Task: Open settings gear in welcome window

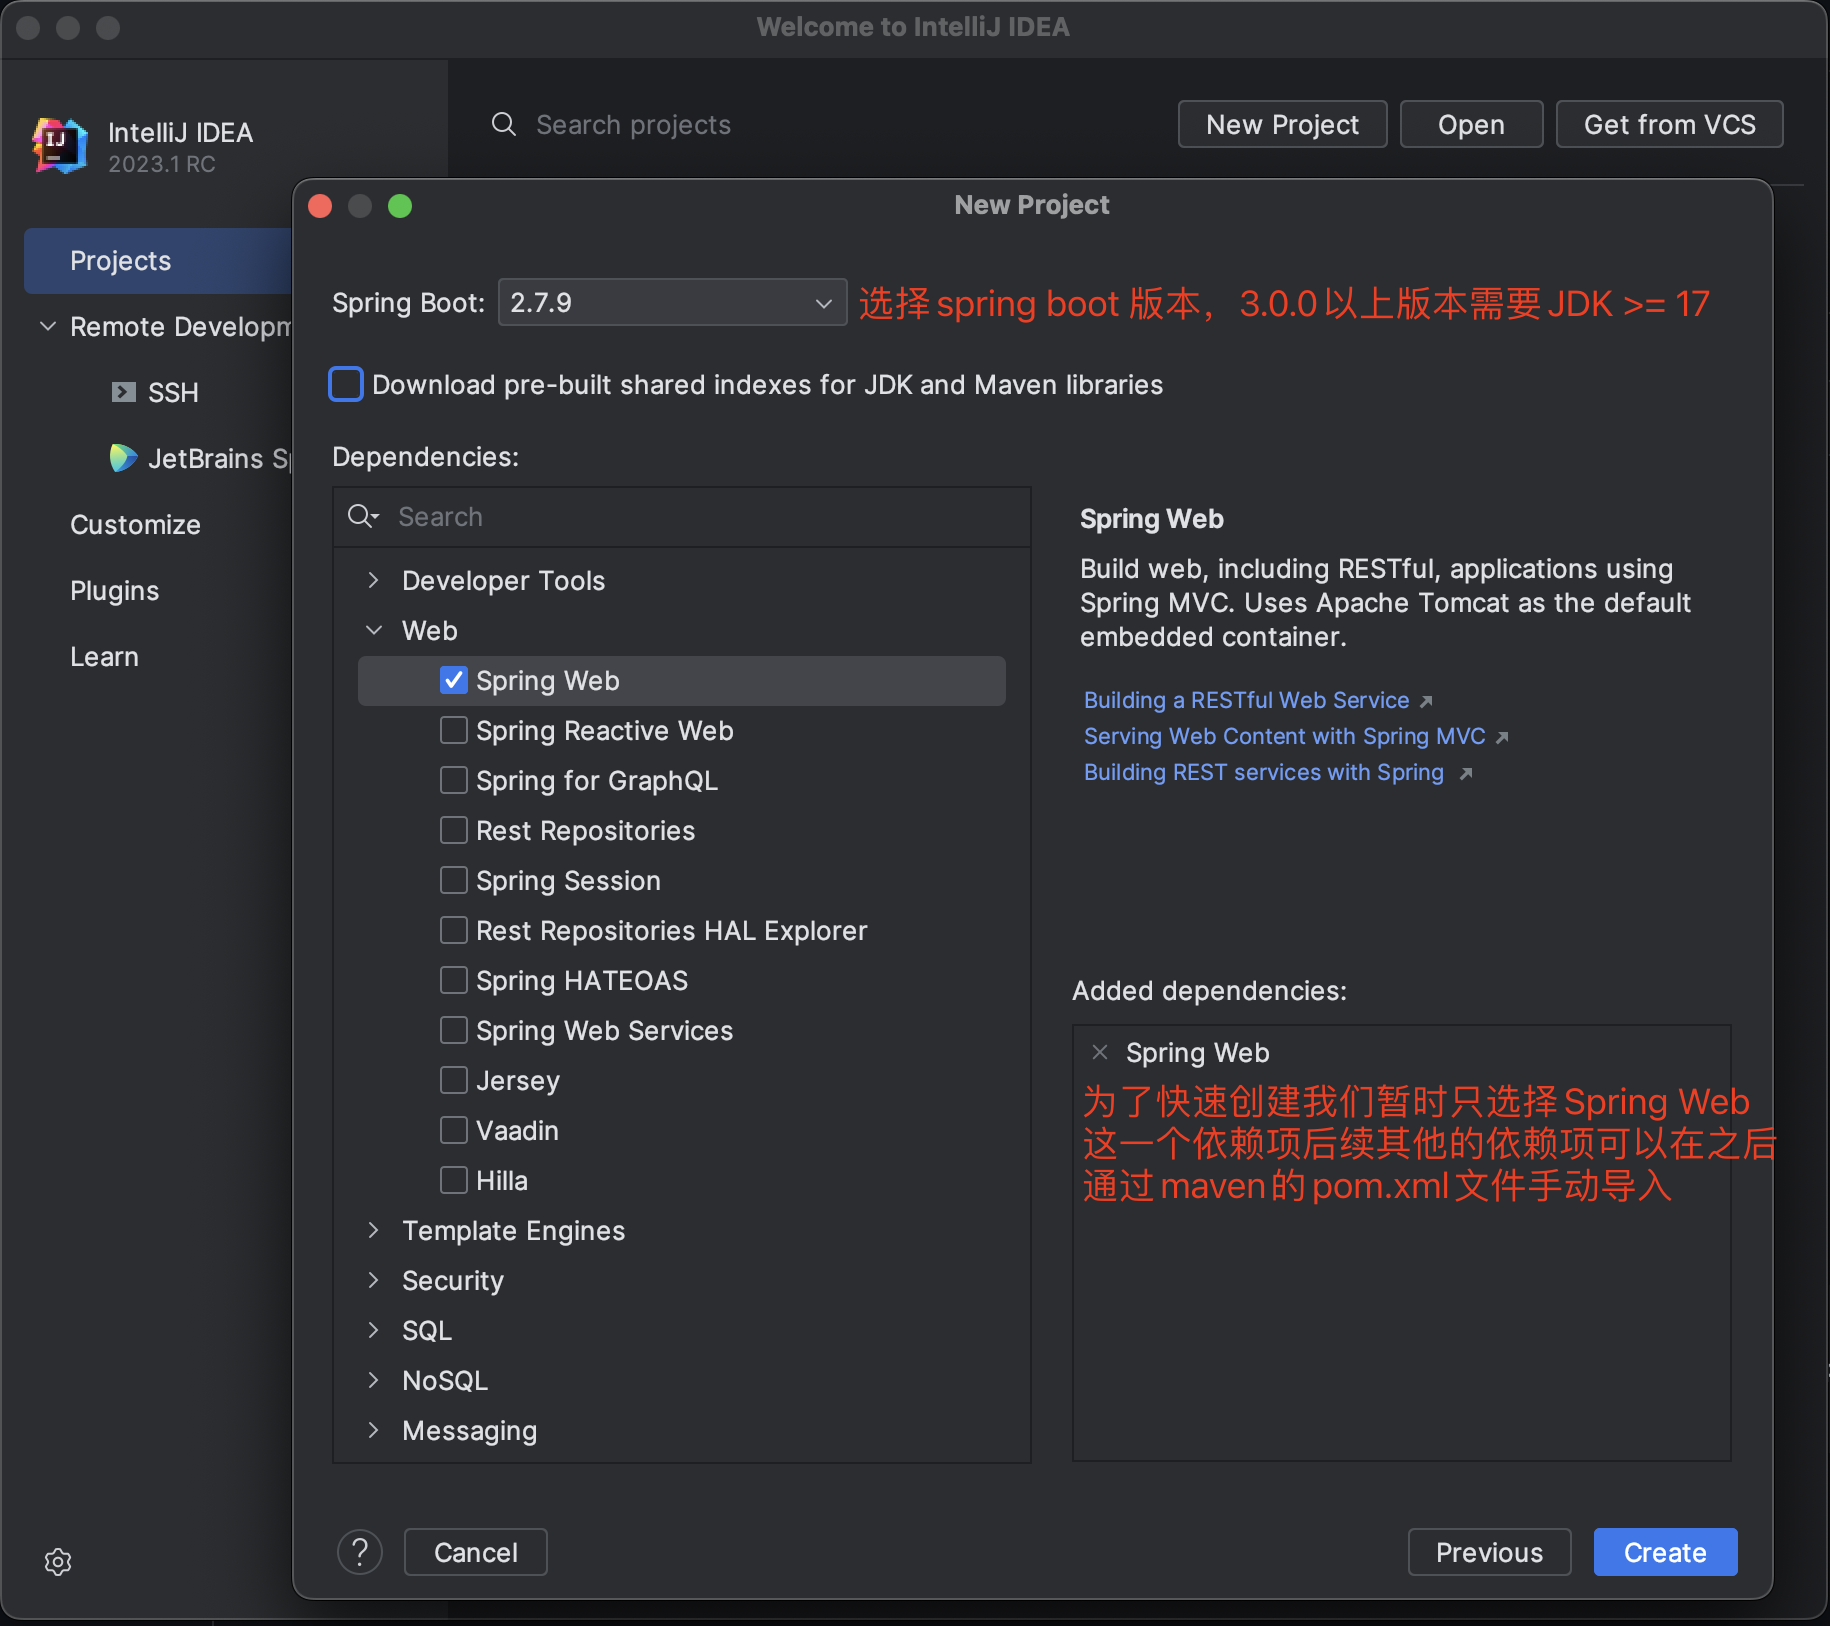Action: [x=58, y=1562]
